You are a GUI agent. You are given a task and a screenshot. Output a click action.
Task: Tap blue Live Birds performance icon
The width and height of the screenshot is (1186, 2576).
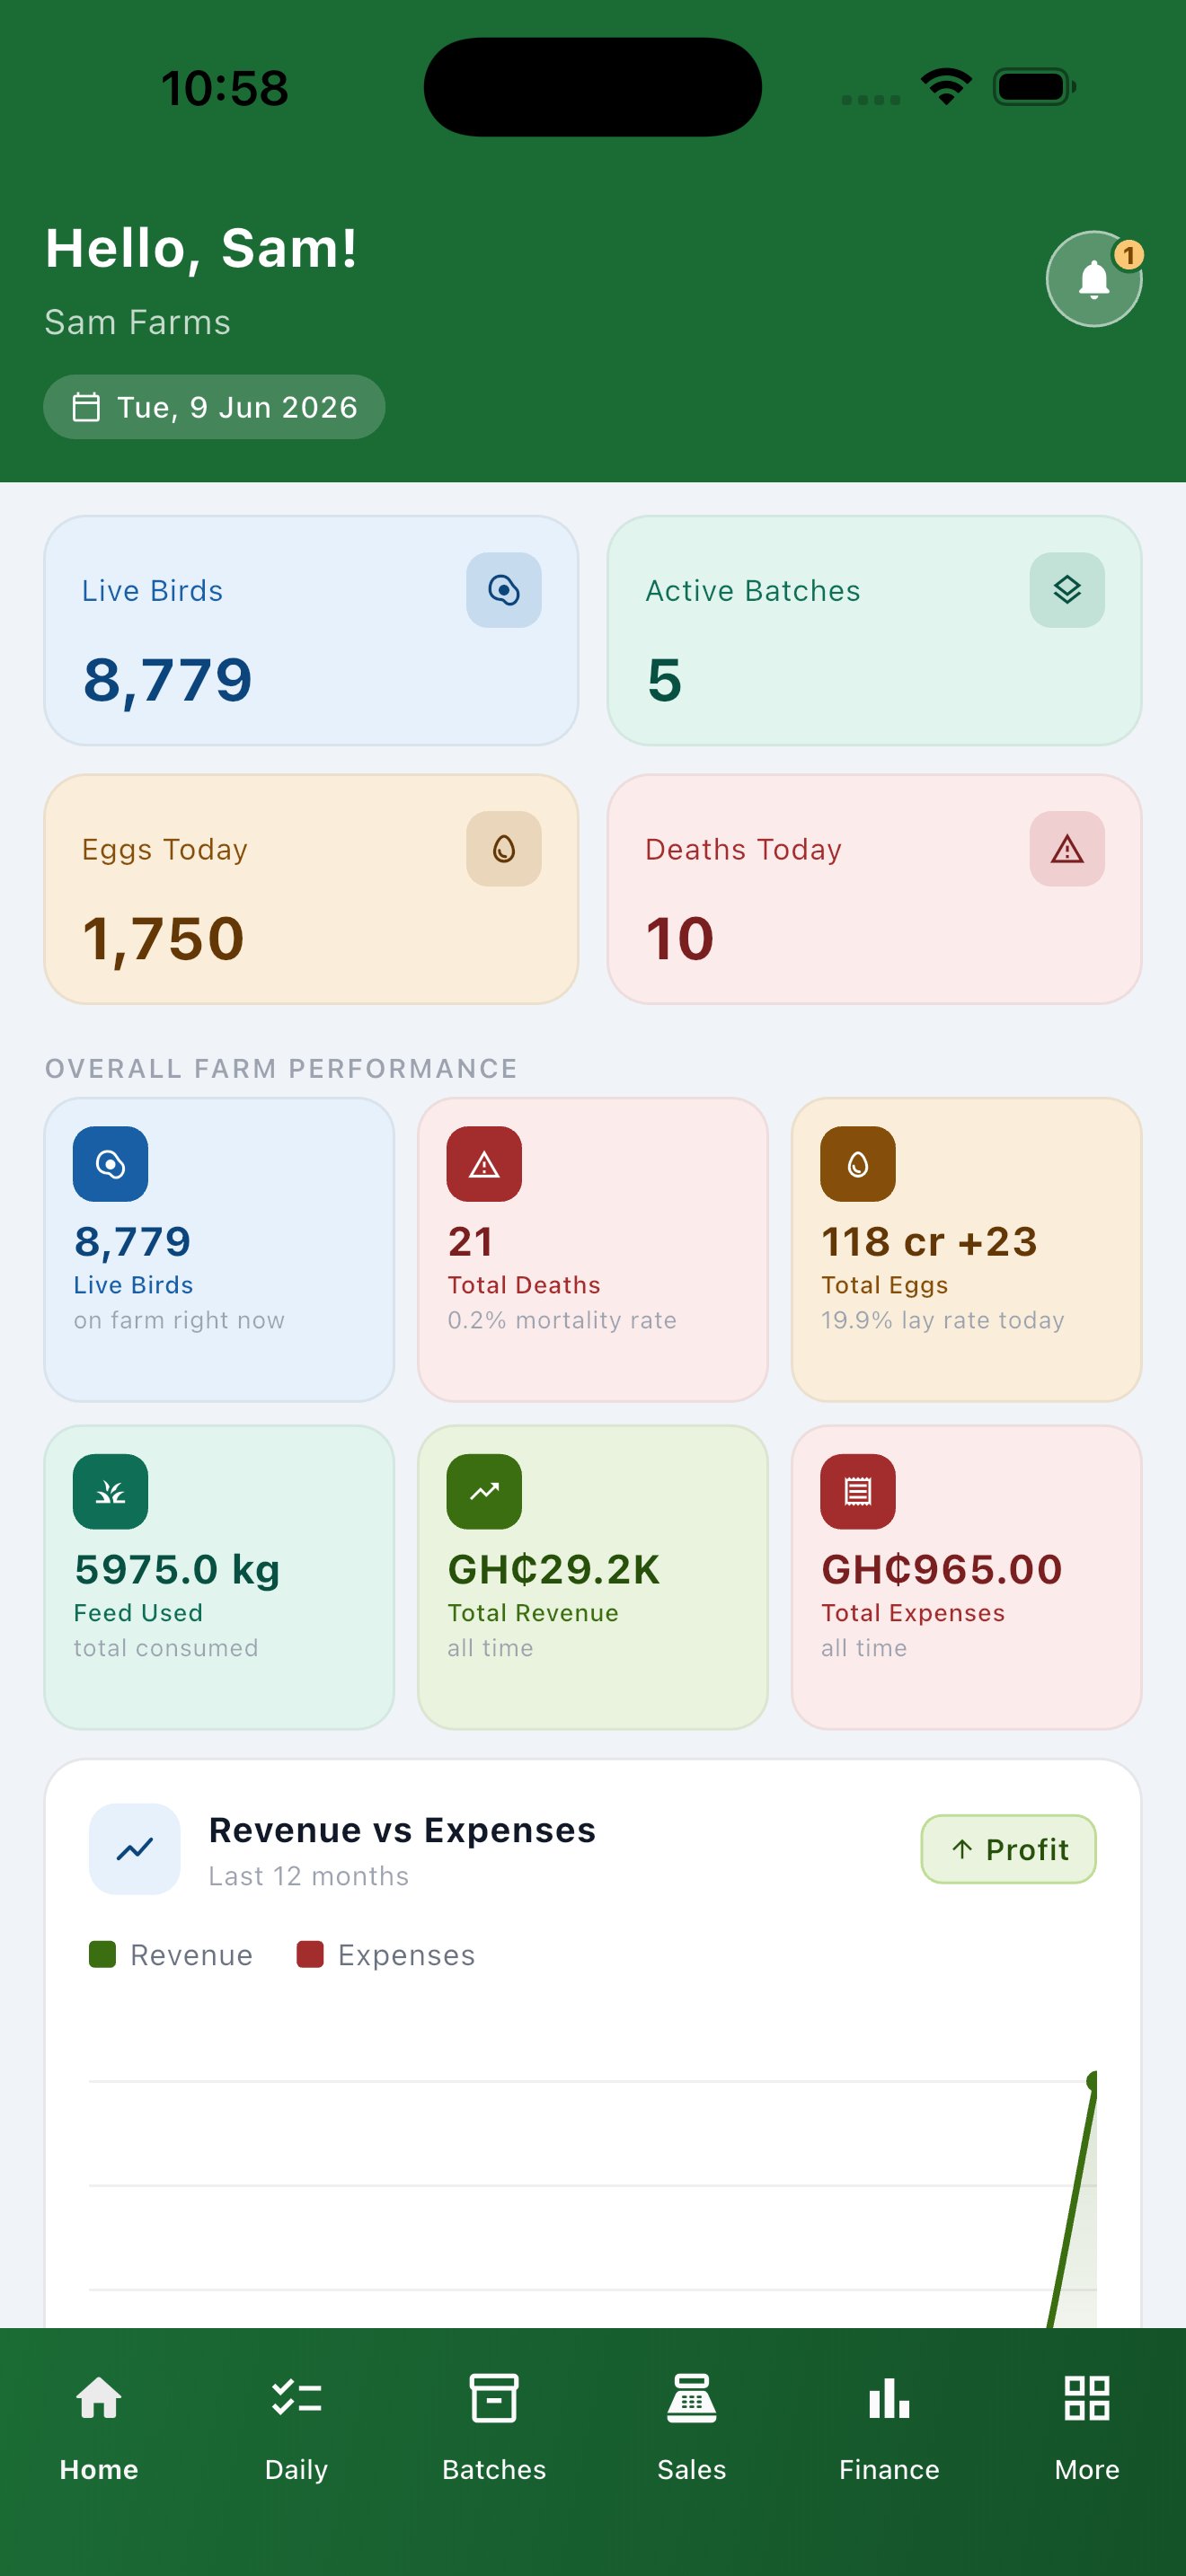tap(110, 1164)
